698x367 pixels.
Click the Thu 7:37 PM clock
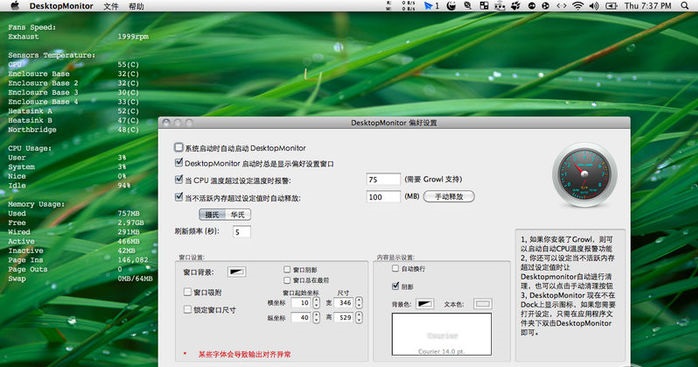(648, 6)
